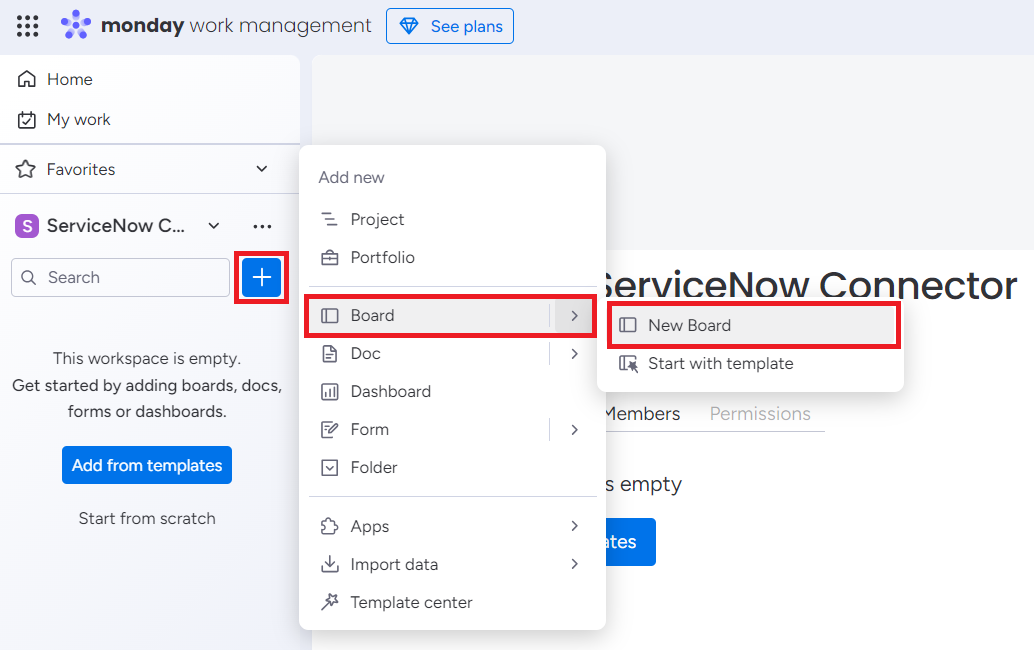
Task: Click the Dashboard chart icon
Action: point(329,392)
